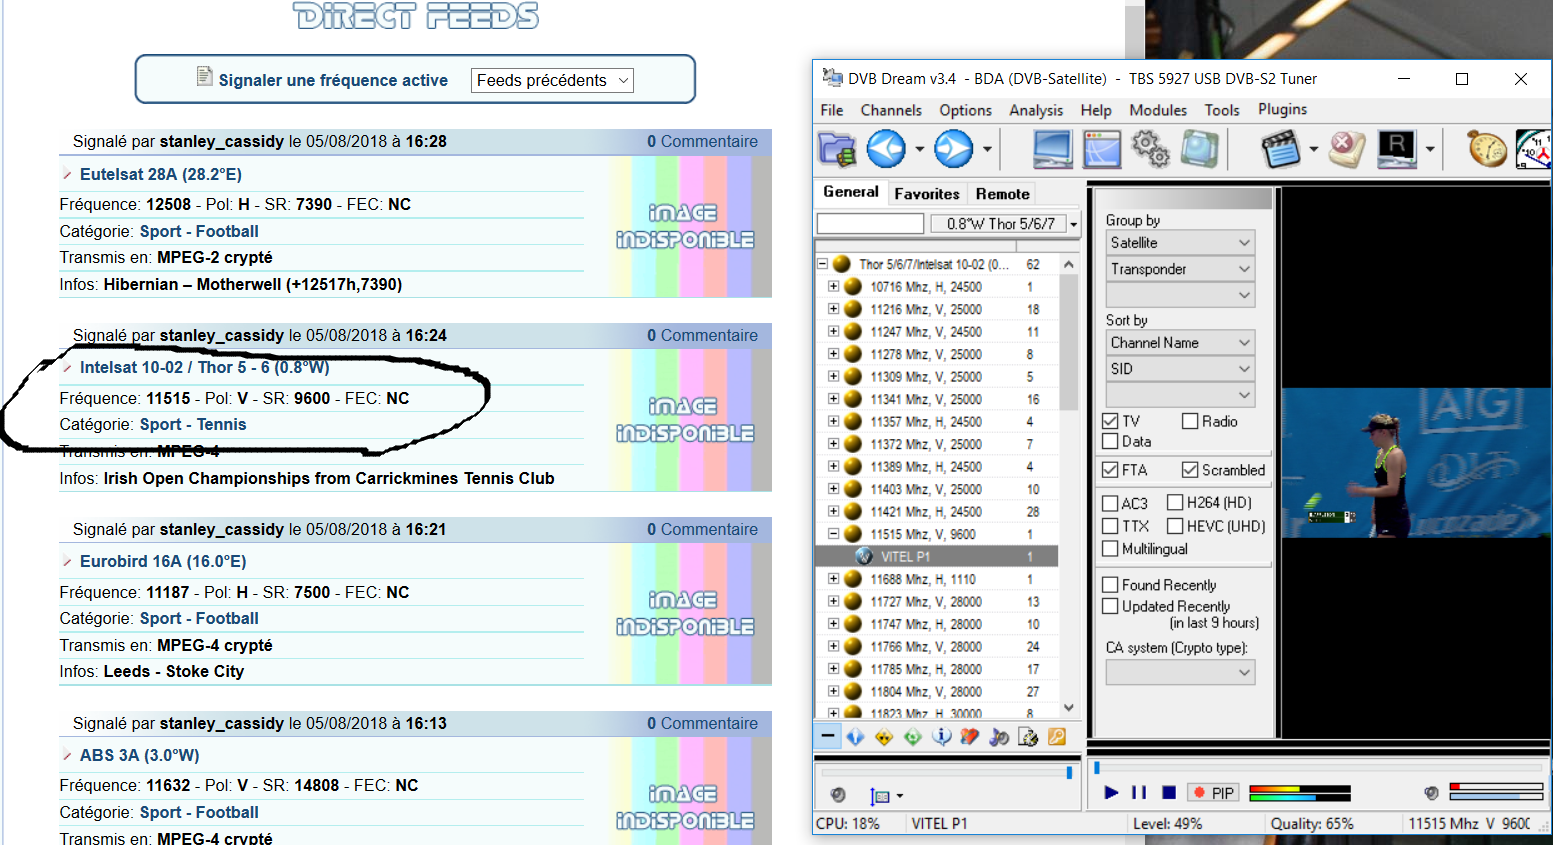Open the Analysis menu
Image resolution: width=1553 pixels, height=845 pixels.
(1036, 110)
